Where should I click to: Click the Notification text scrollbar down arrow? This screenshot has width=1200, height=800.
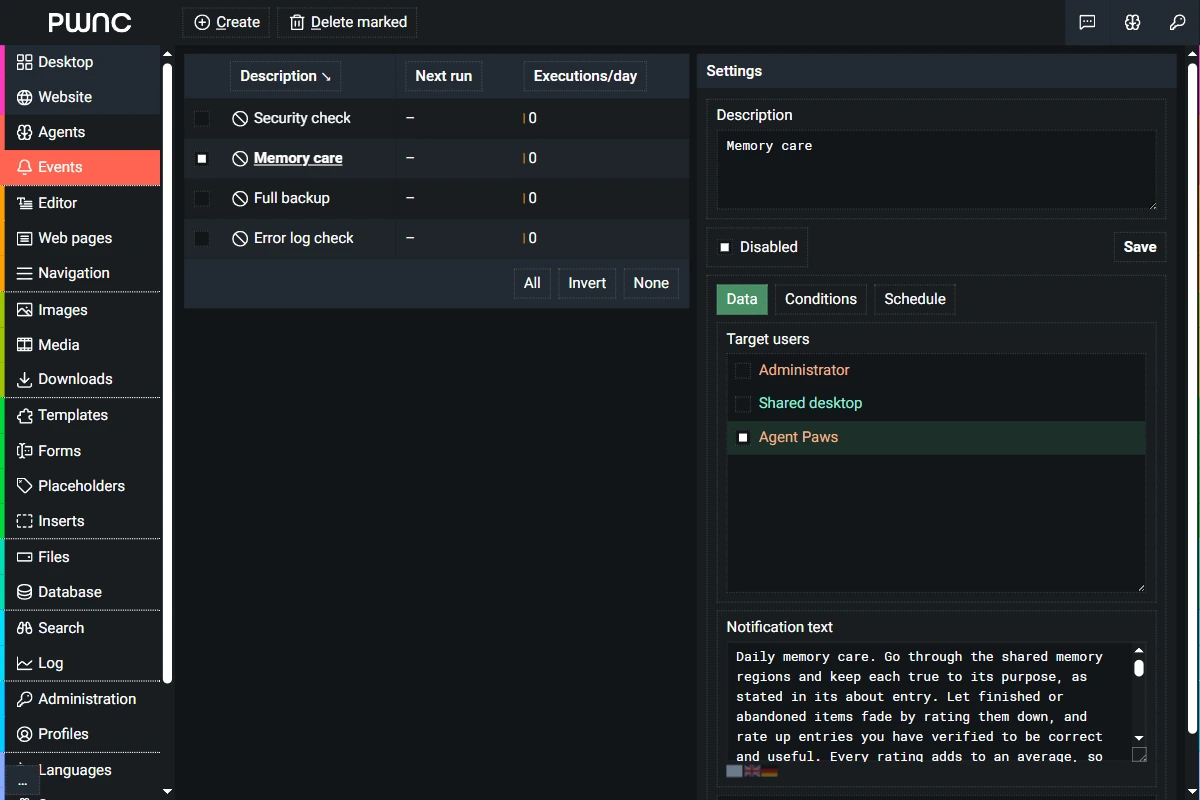pos(1139,738)
